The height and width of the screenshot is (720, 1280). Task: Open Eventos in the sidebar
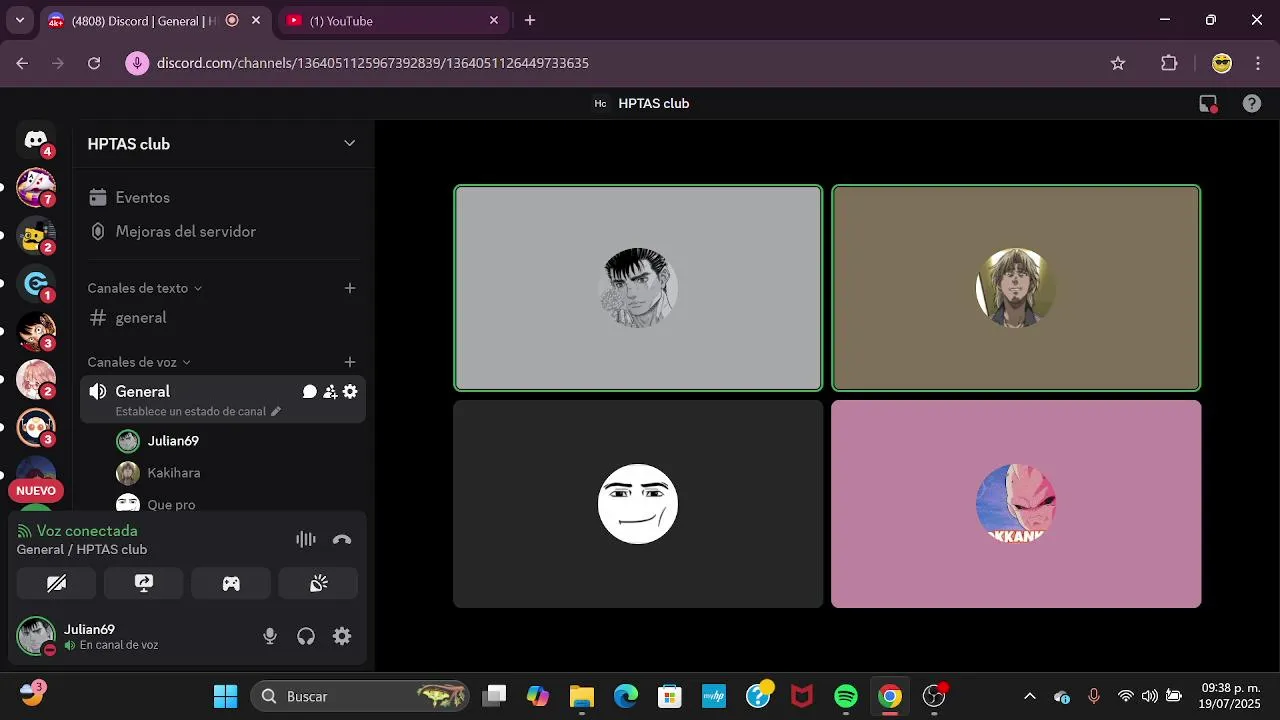coord(223,198)
